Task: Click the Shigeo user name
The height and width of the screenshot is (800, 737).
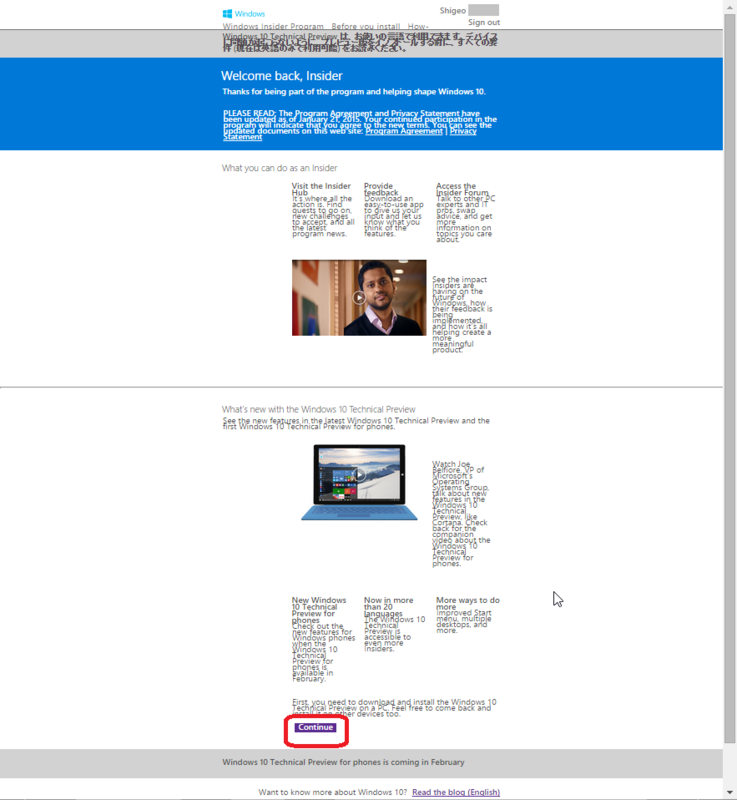Action: (x=453, y=10)
